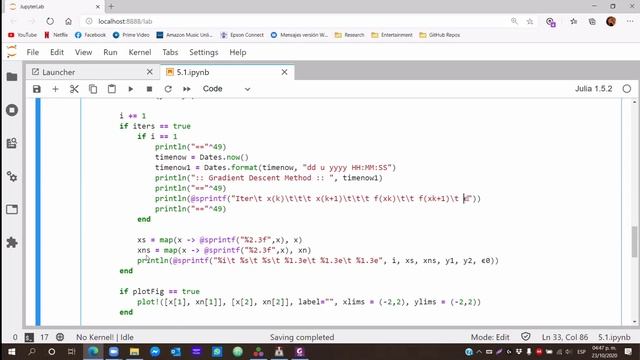
Task: Open the View menu
Action: coord(83,52)
